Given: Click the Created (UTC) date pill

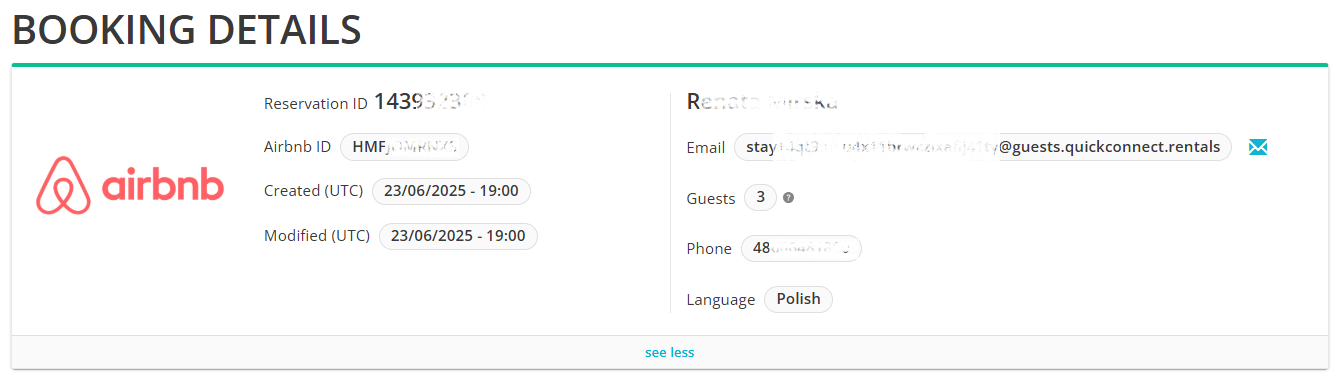Looking at the screenshot, I should 451,190.
